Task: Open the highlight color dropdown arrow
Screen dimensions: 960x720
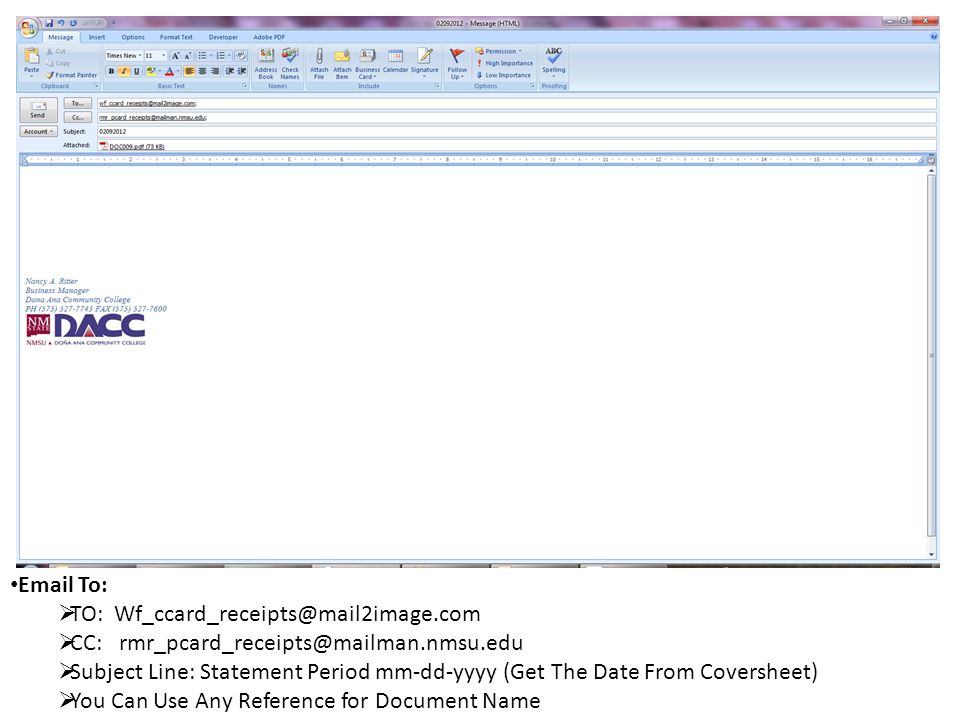Action: click(x=160, y=72)
